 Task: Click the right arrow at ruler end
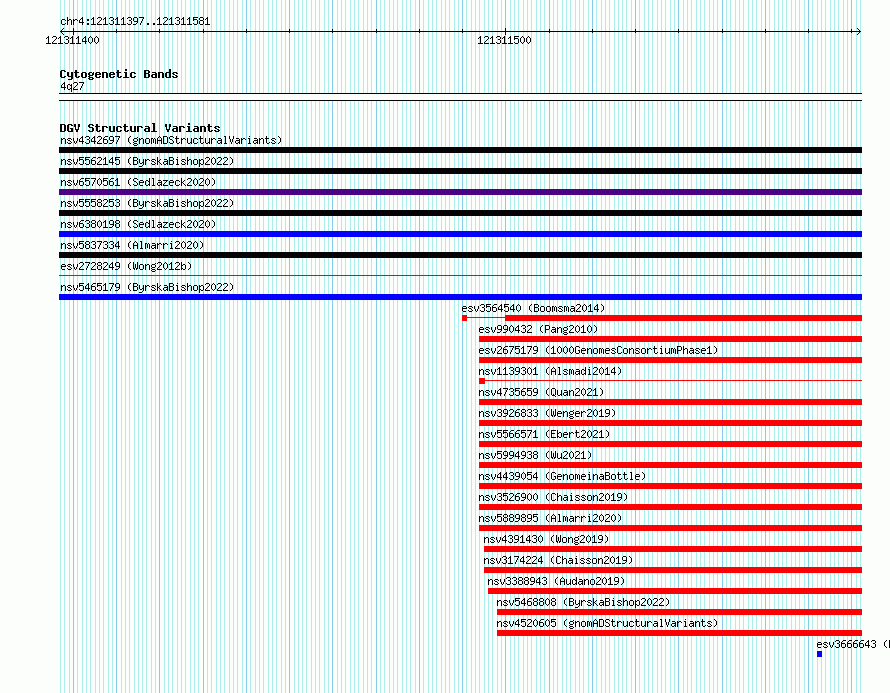(858, 31)
